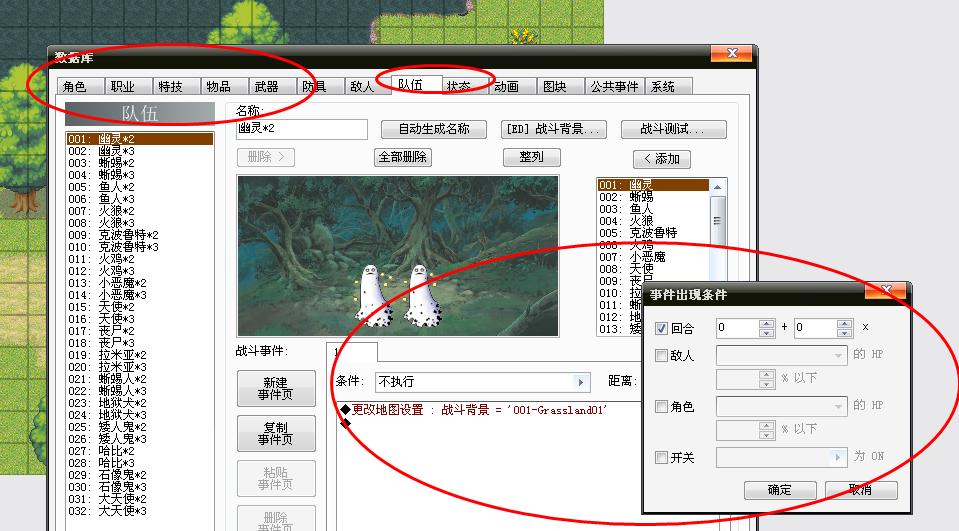Viewport: 959px width, 531px height.
Task: Select troop 013: 小恶魔*2
Action: click(x=139, y=283)
